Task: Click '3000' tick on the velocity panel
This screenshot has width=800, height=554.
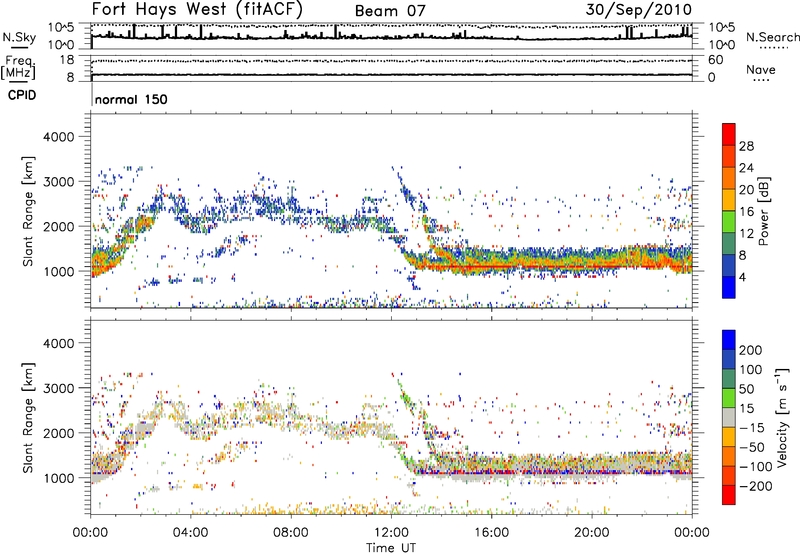Action: (59, 388)
